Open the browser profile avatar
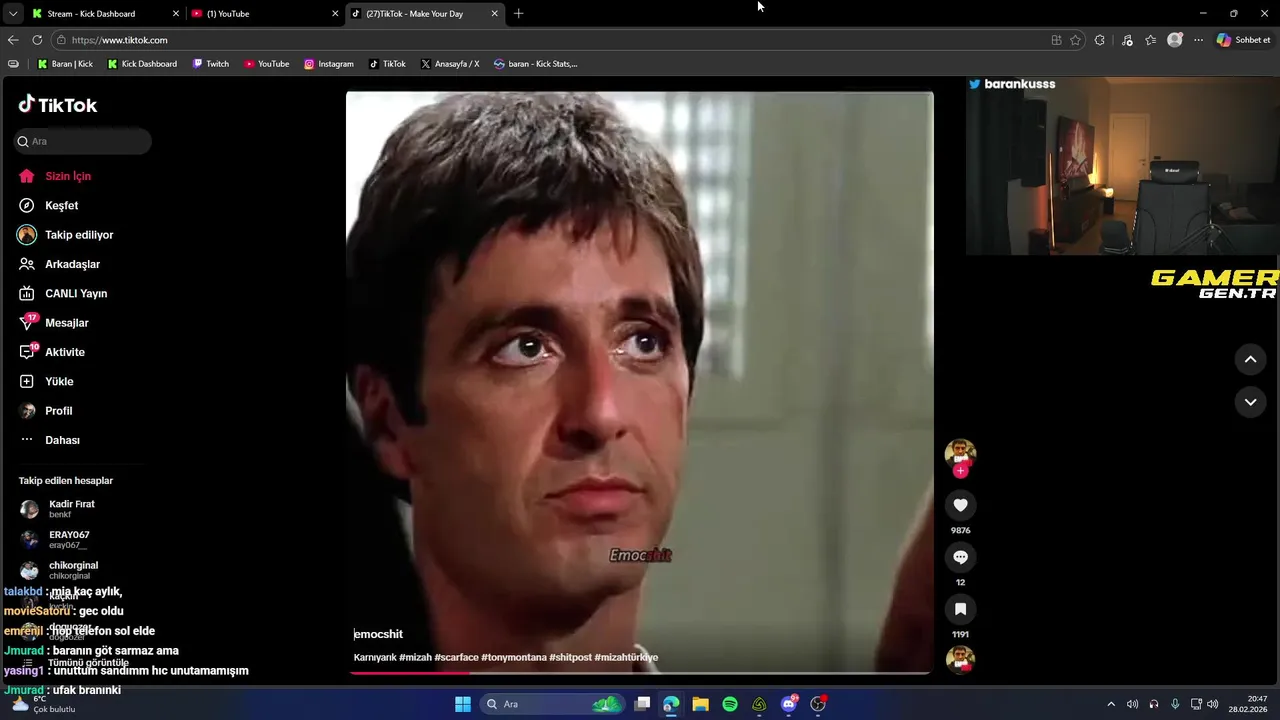Screen dimensions: 1280x720 point(1175,40)
